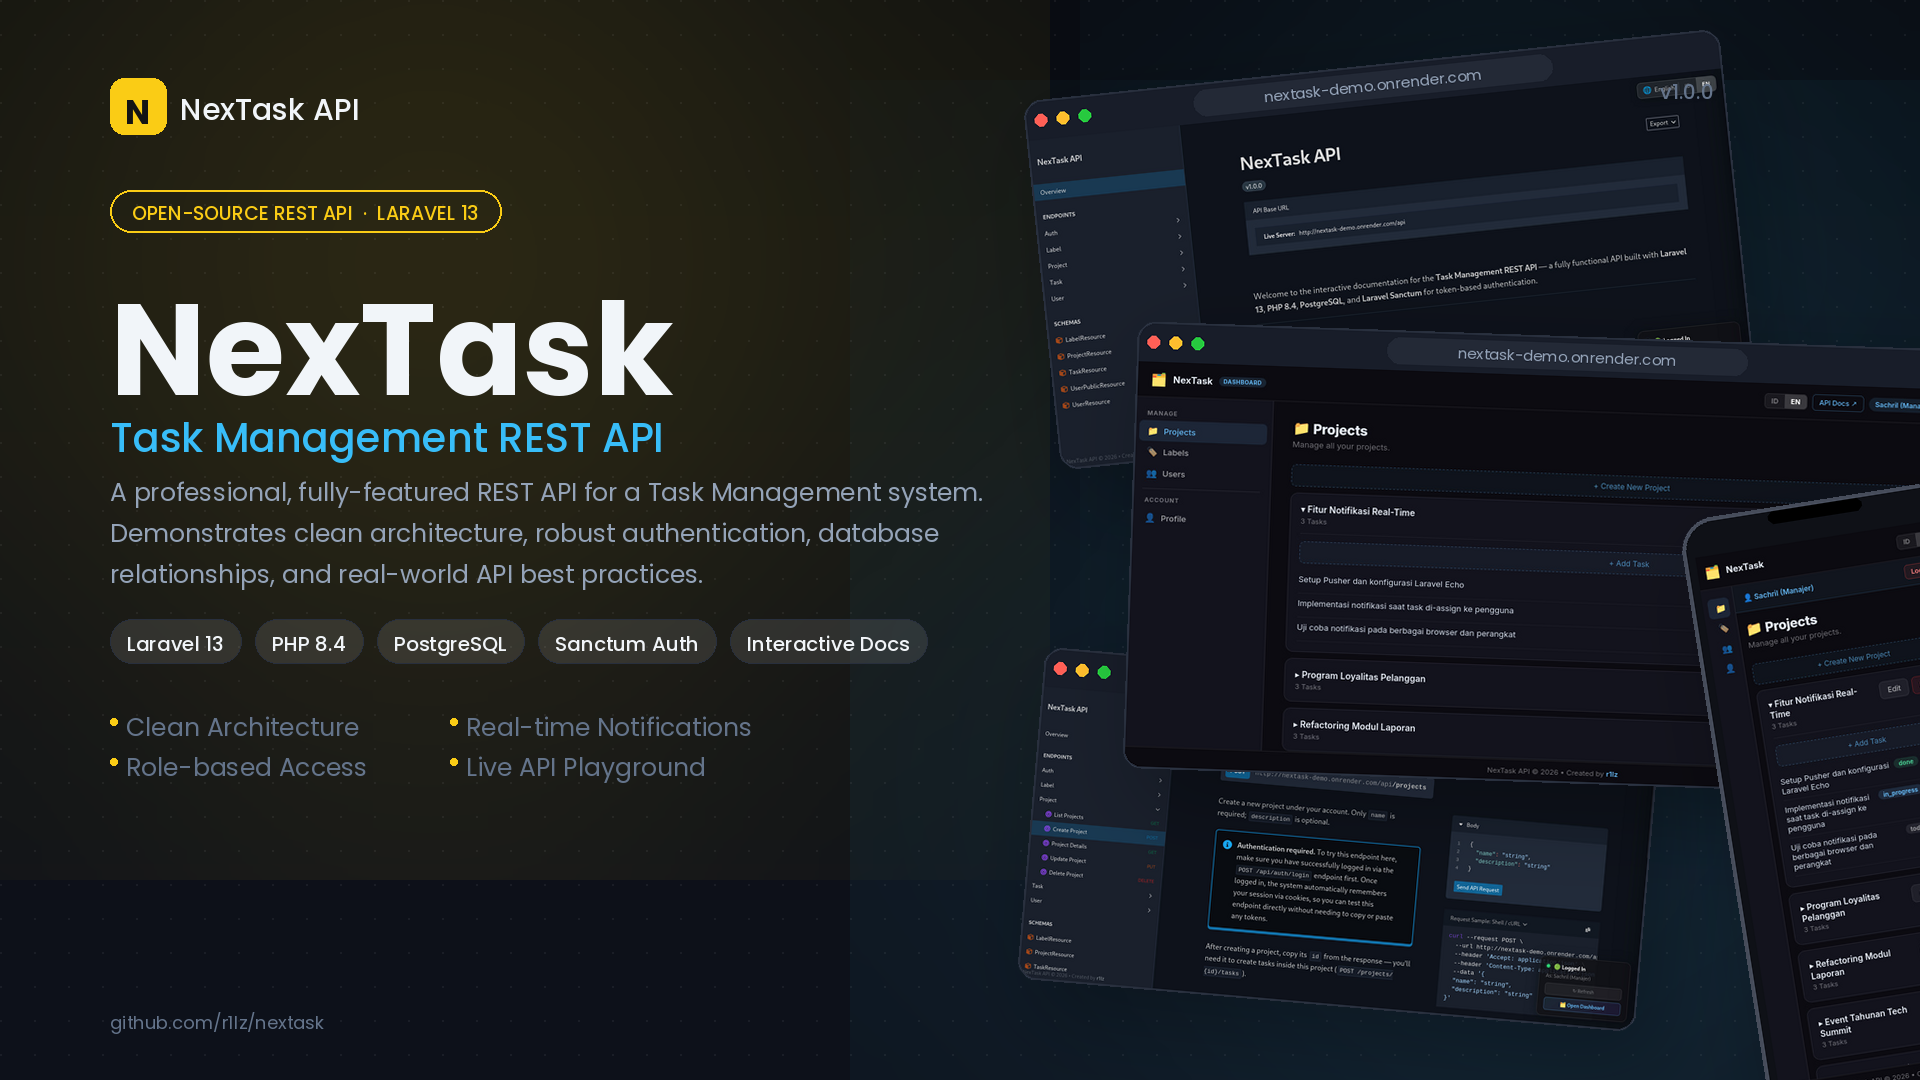Click ProjectResource schema icon in overview docs window
This screenshot has height=1080, width=1920.
click(x=1061, y=356)
